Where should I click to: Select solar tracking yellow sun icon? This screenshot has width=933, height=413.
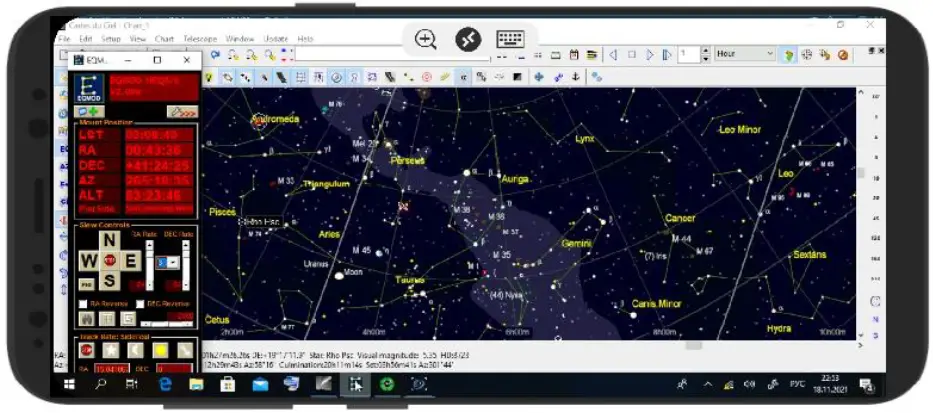159,351
